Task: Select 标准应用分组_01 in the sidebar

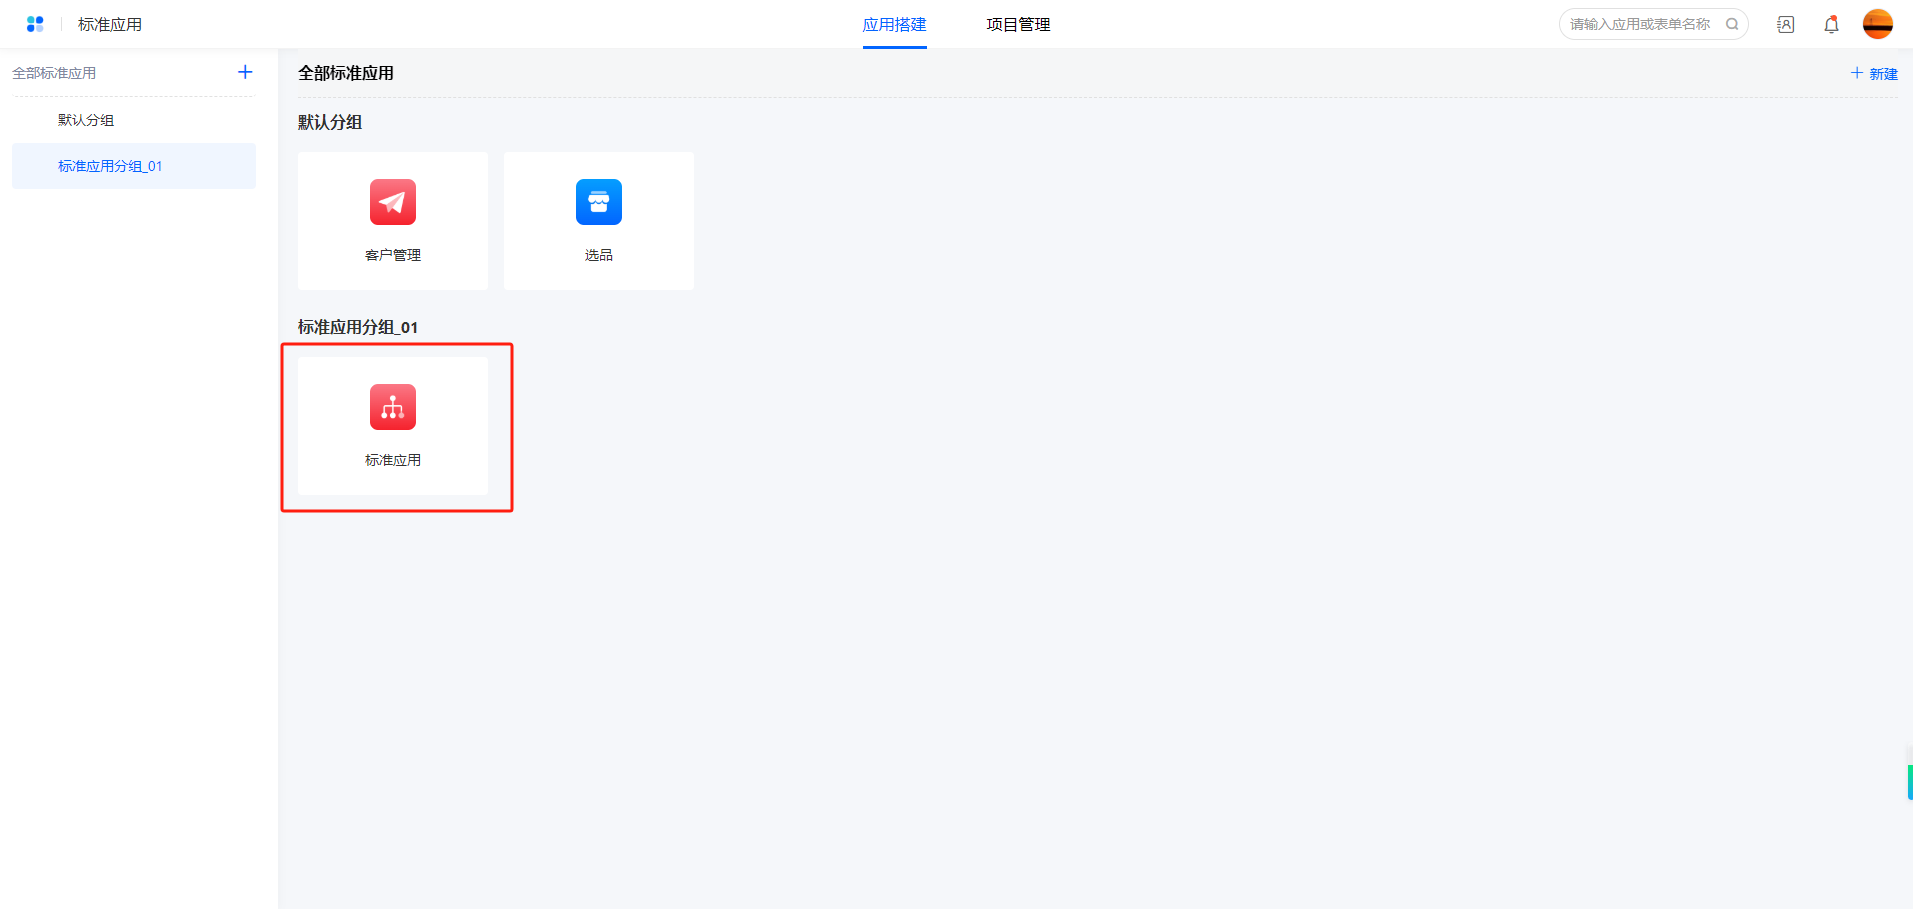Action: click(110, 166)
